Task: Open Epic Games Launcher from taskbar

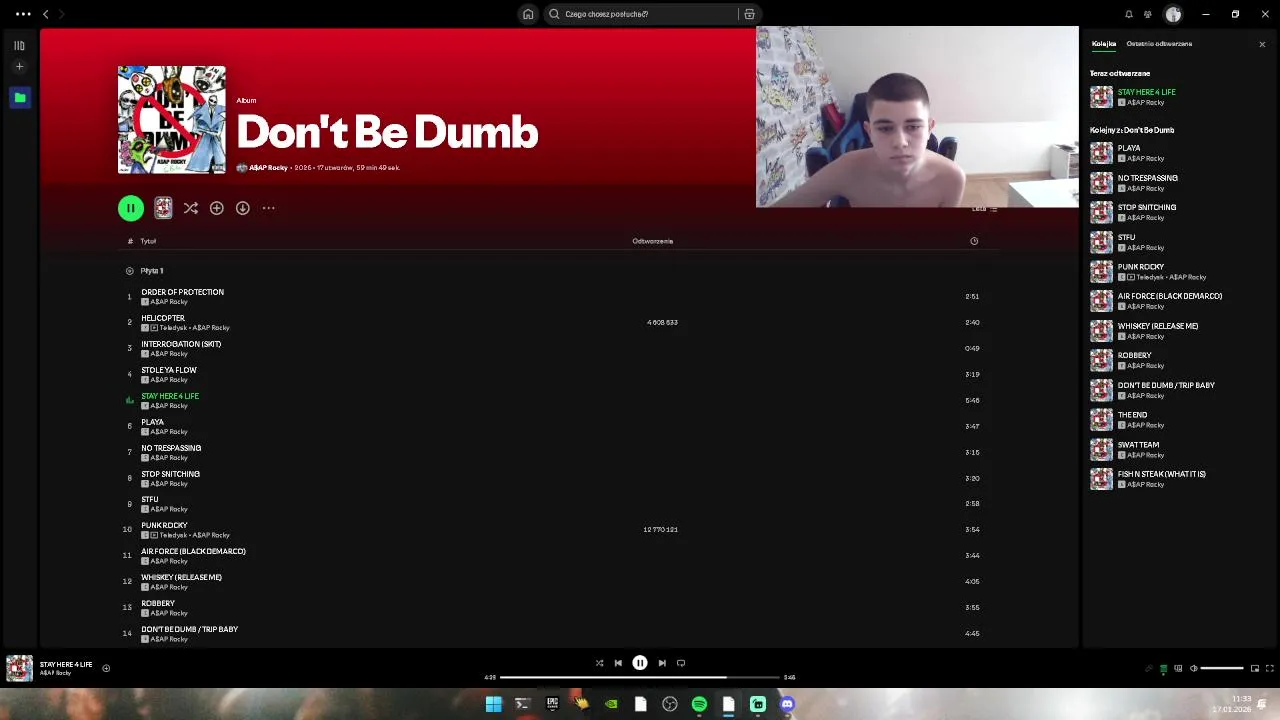Action: tap(552, 704)
